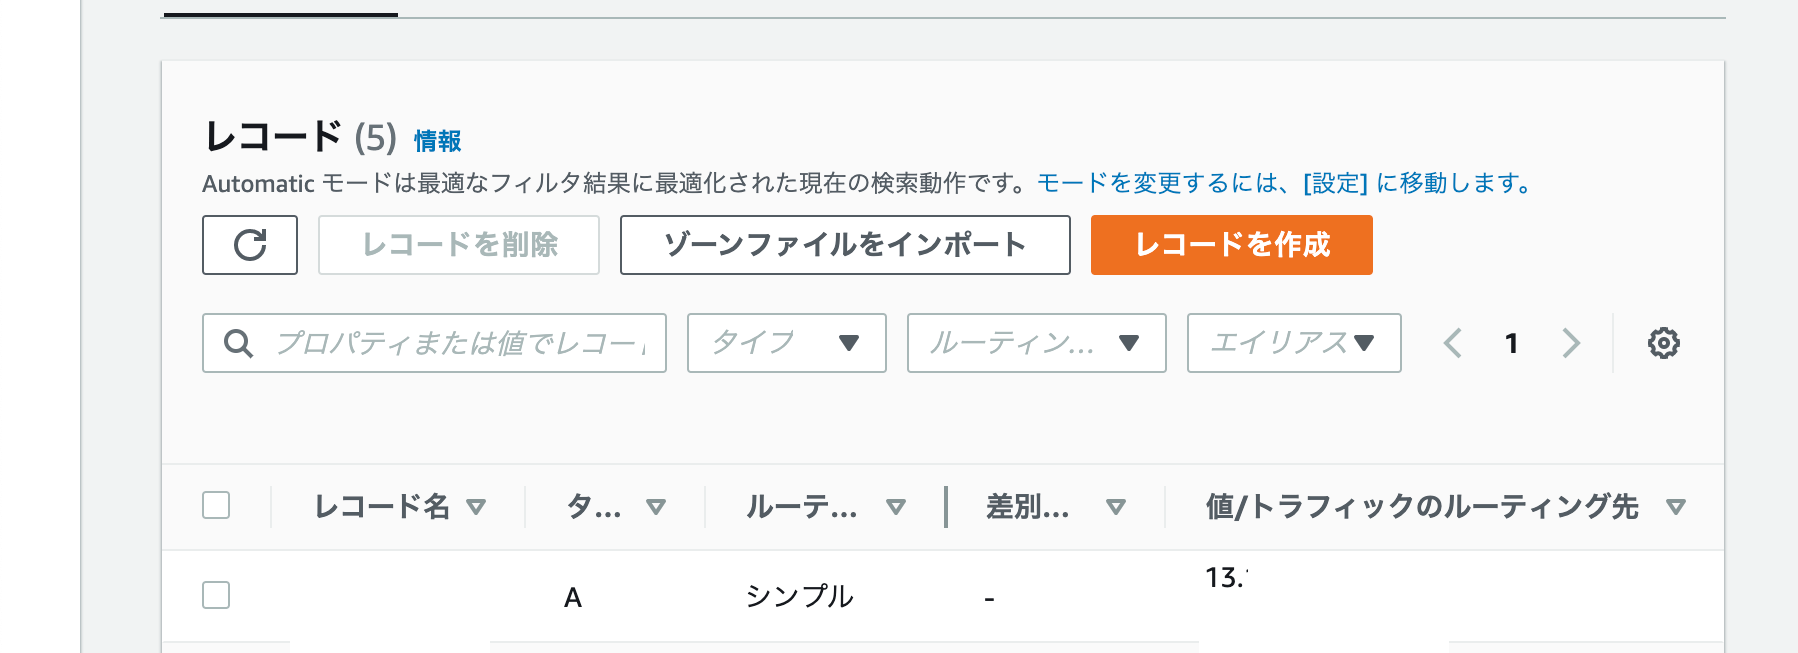
Task: Click ゾーンファイルをインポート button
Action: [845, 245]
